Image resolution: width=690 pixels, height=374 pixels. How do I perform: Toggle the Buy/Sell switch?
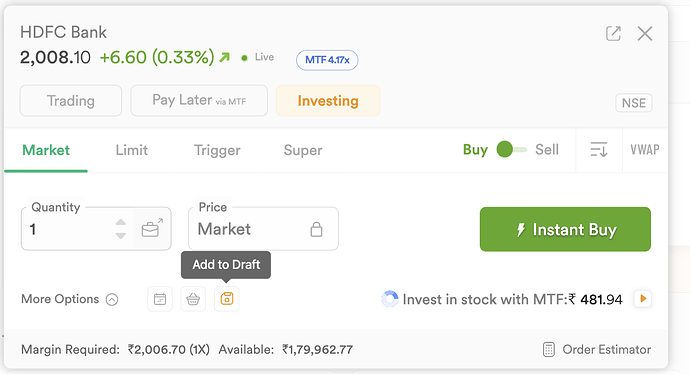[x=511, y=150]
